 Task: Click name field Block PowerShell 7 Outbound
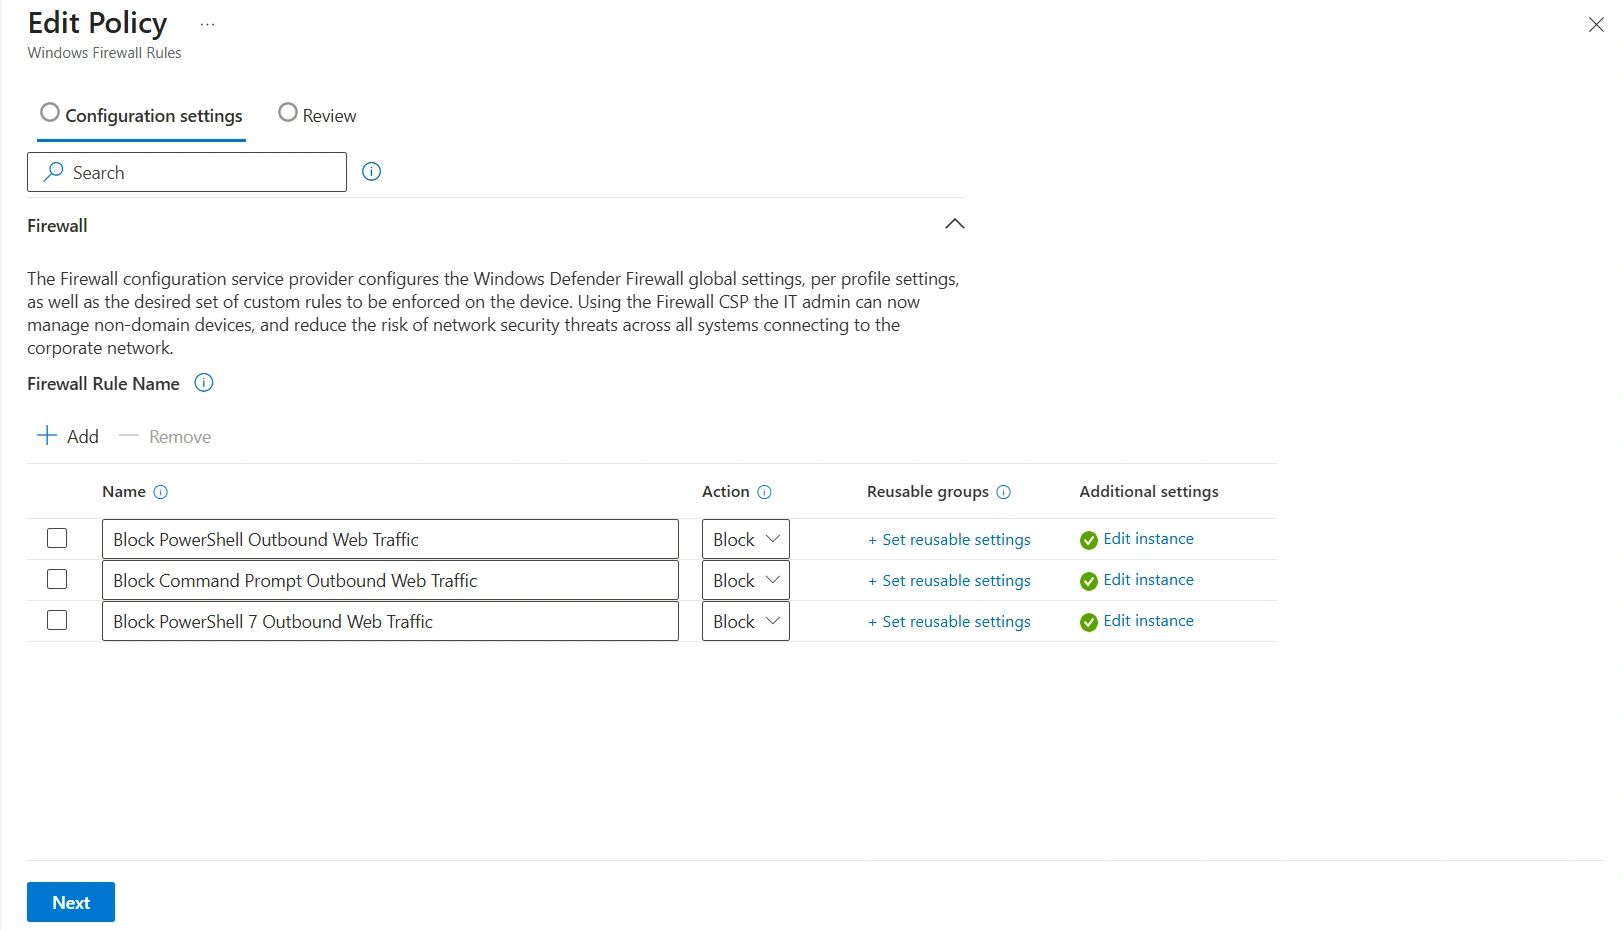(390, 621)
